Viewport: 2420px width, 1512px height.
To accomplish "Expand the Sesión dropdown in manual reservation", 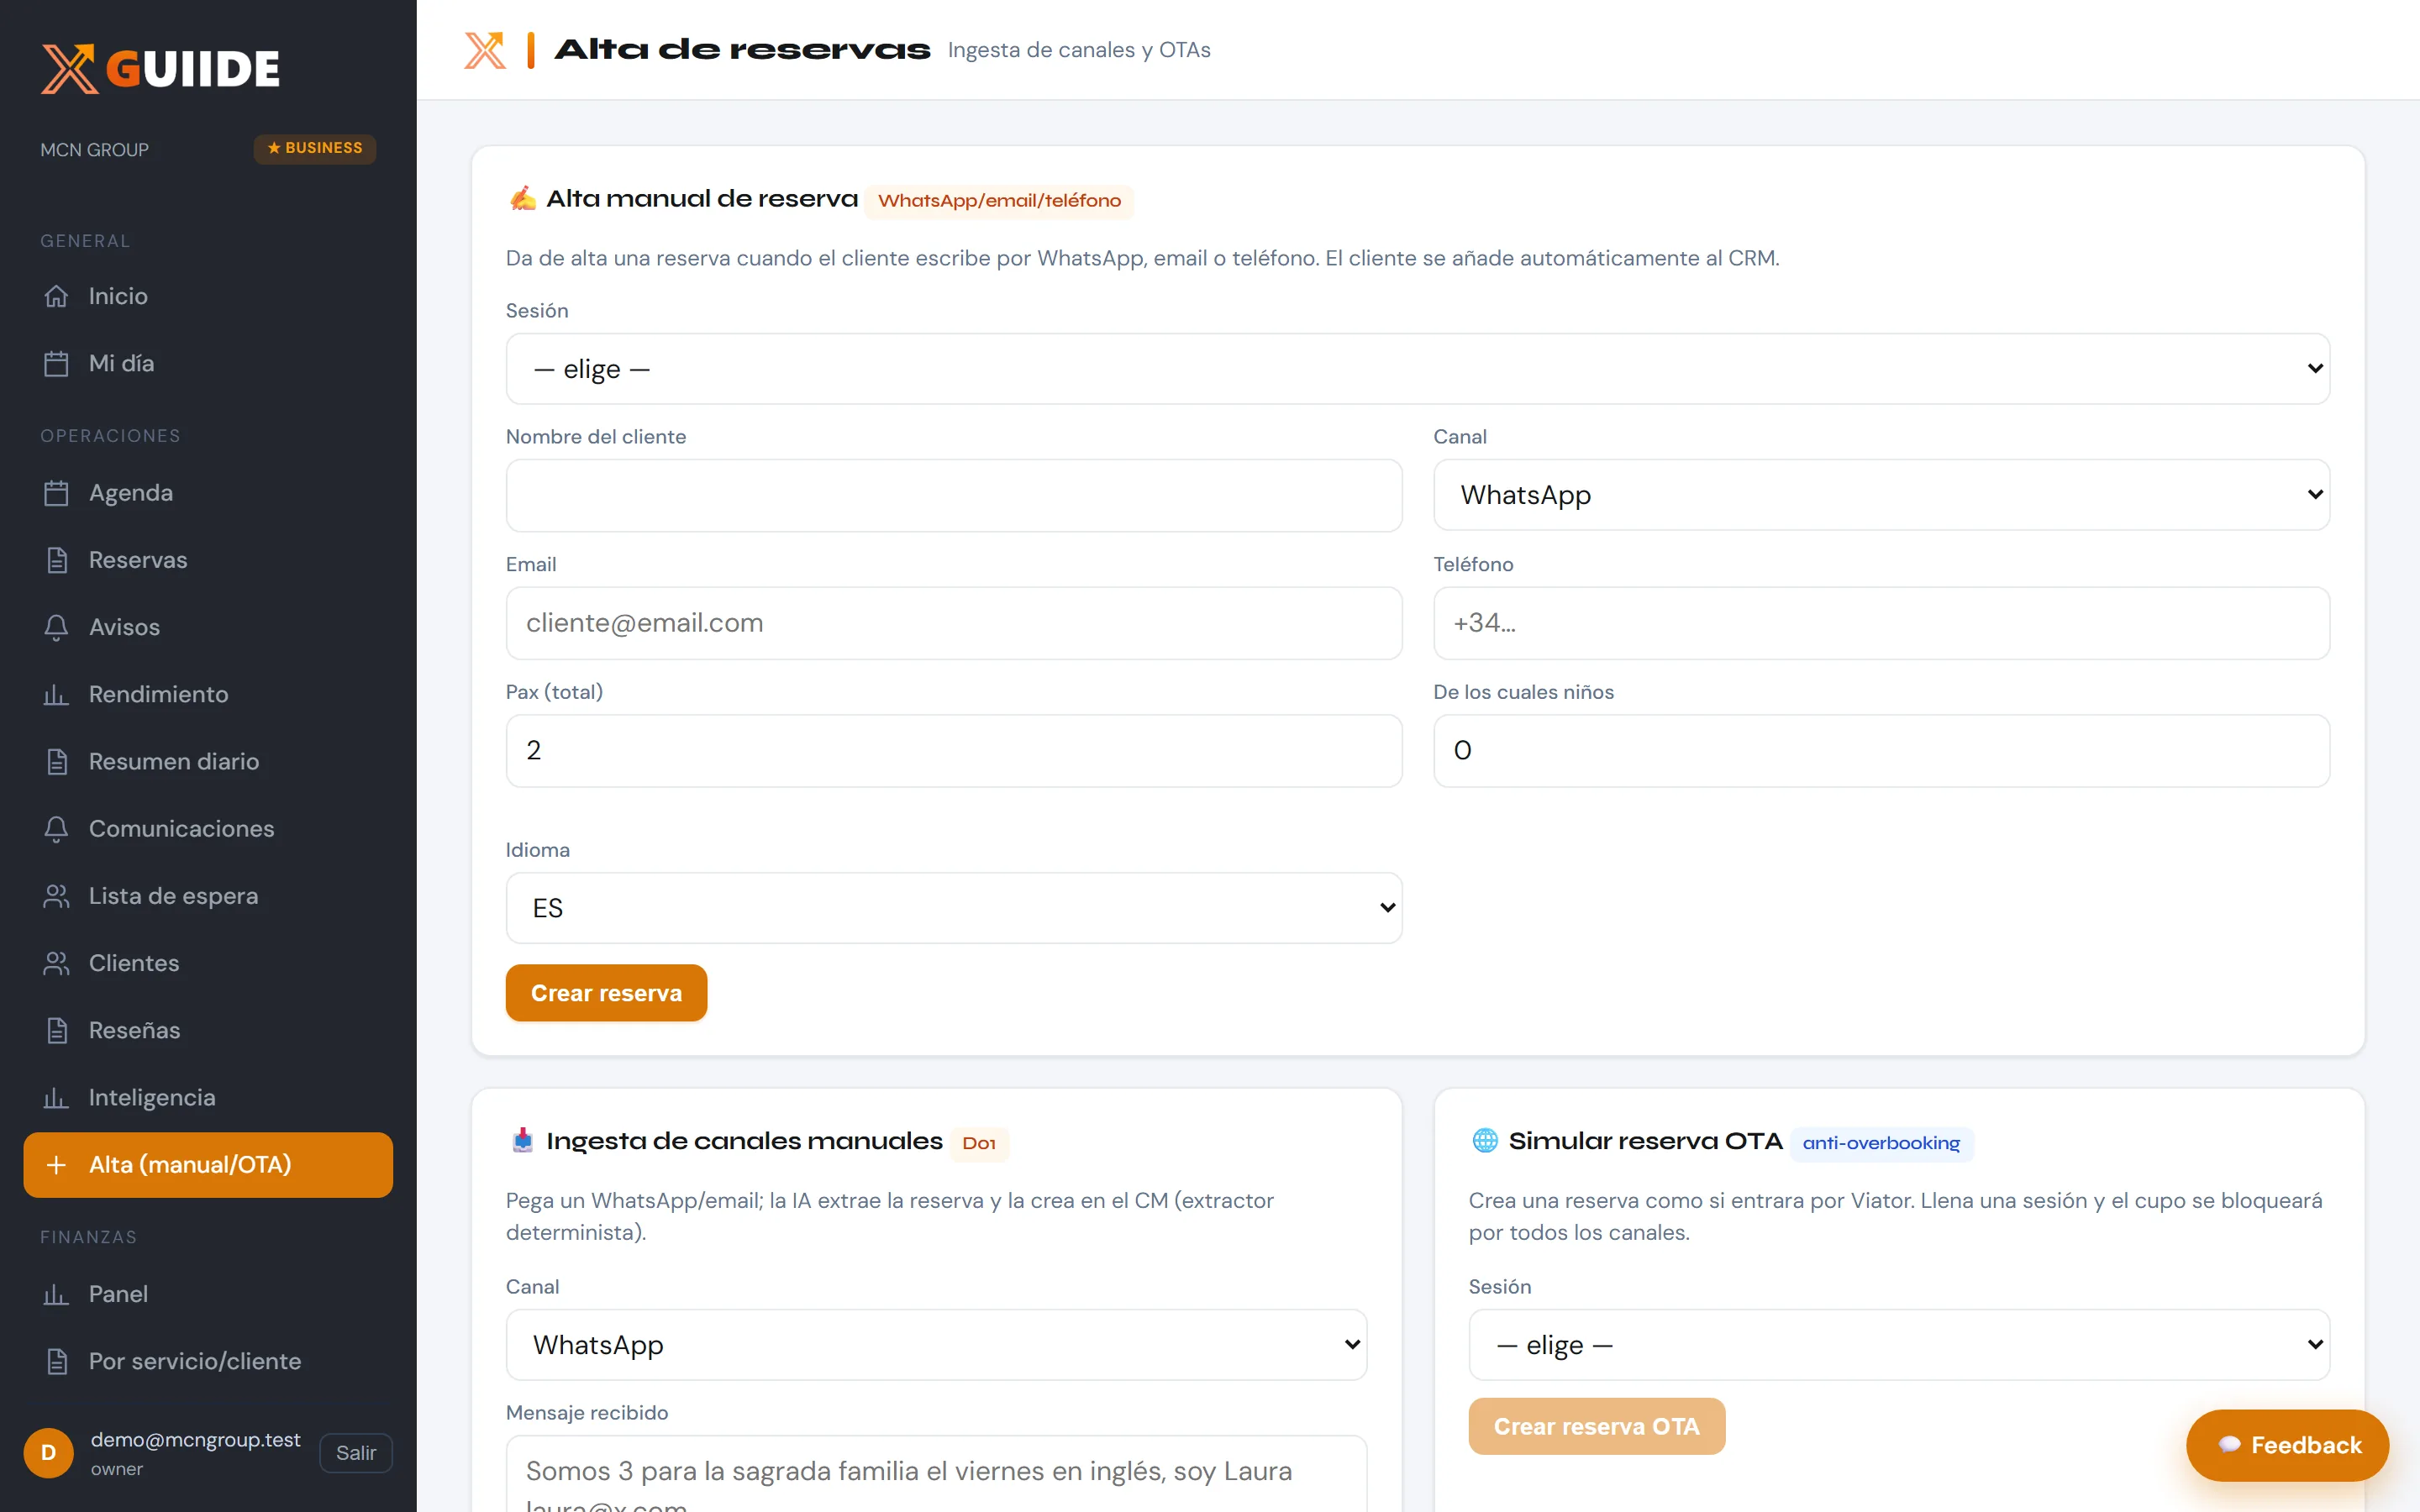I will pos(1418,369).
